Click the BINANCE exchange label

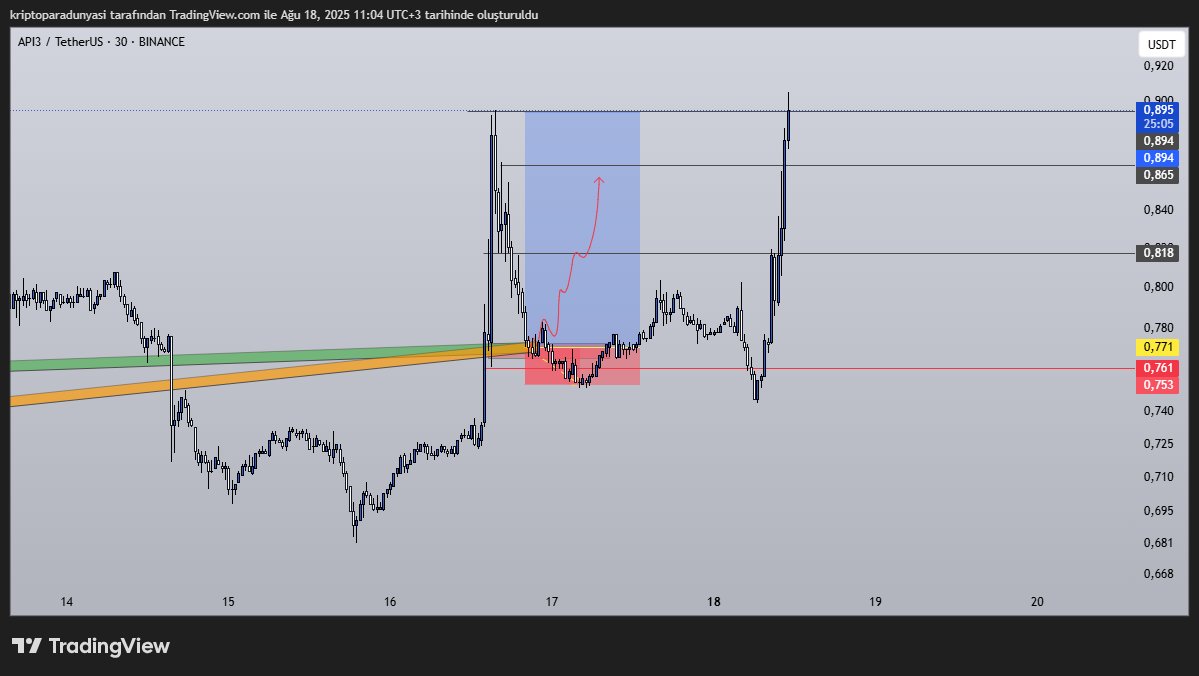coord(160,42)
